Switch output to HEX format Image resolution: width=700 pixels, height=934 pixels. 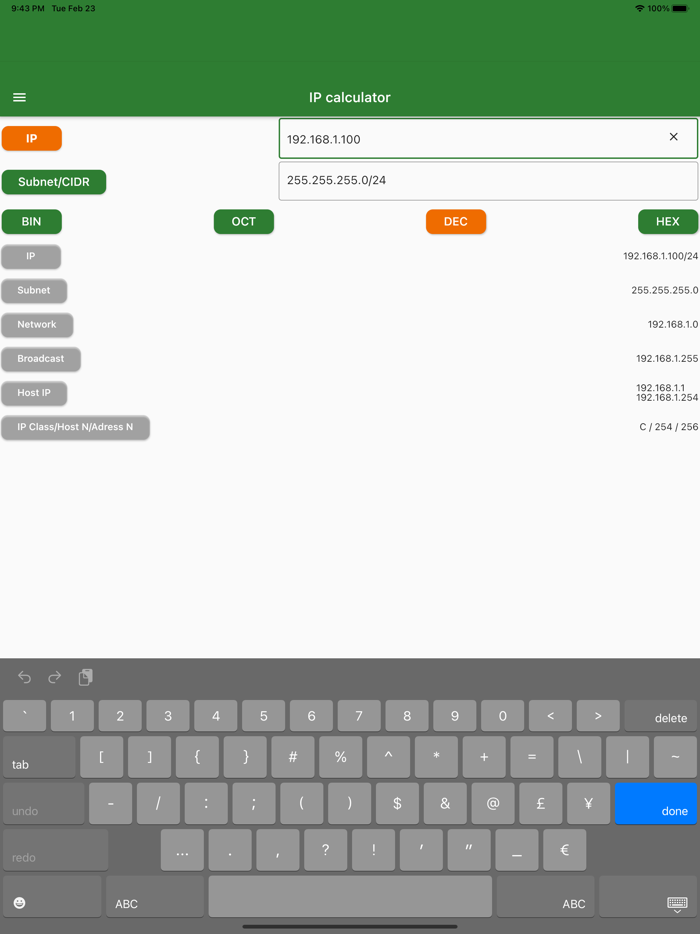point(668,222)
